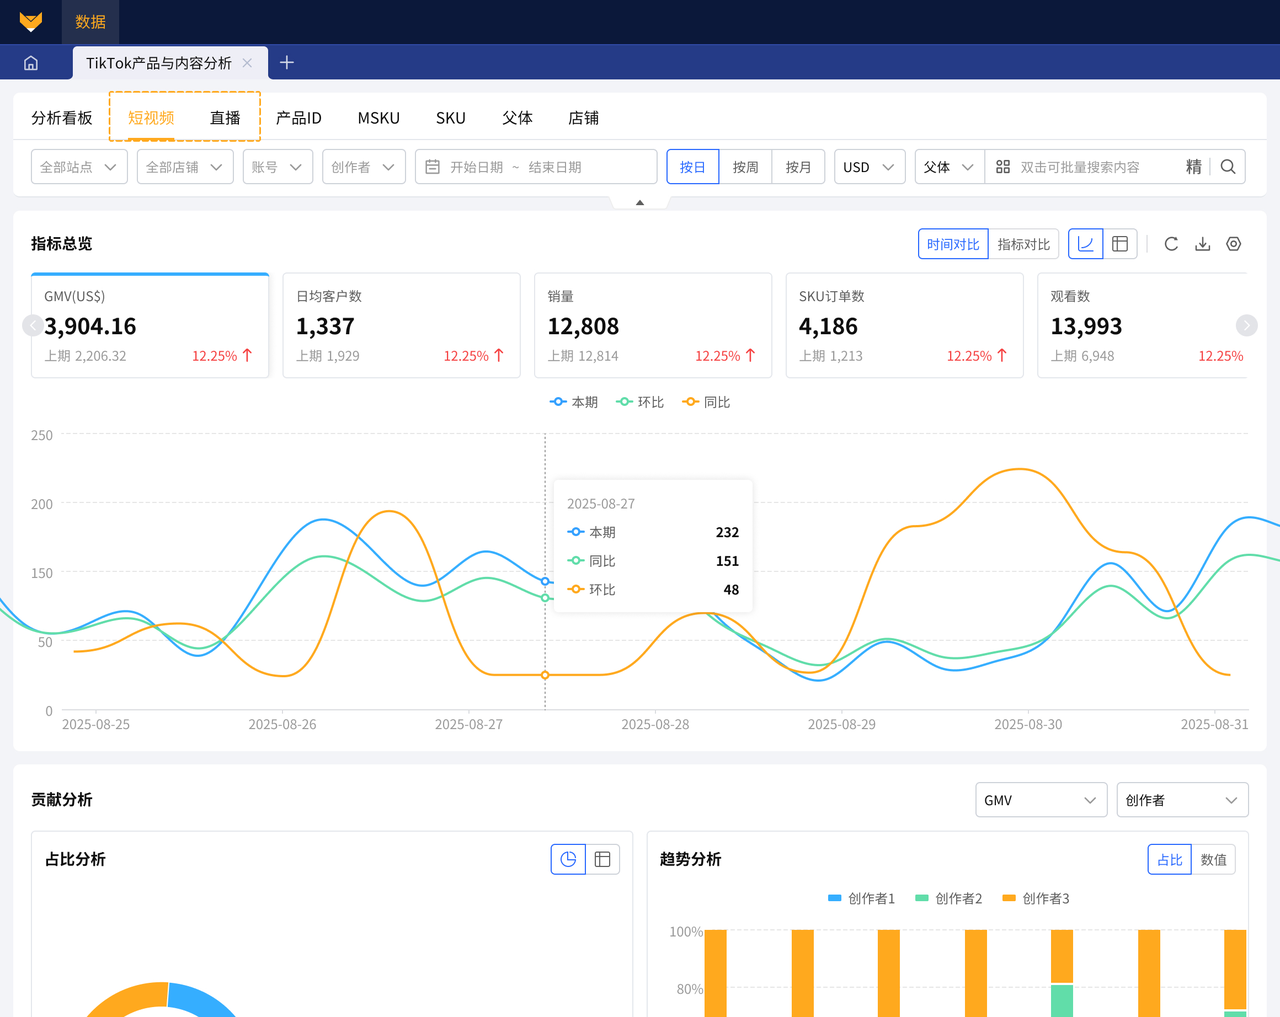The image size is (1280, 1017).
Task: Open the 账号 dropdown
Action: point(278,167)
